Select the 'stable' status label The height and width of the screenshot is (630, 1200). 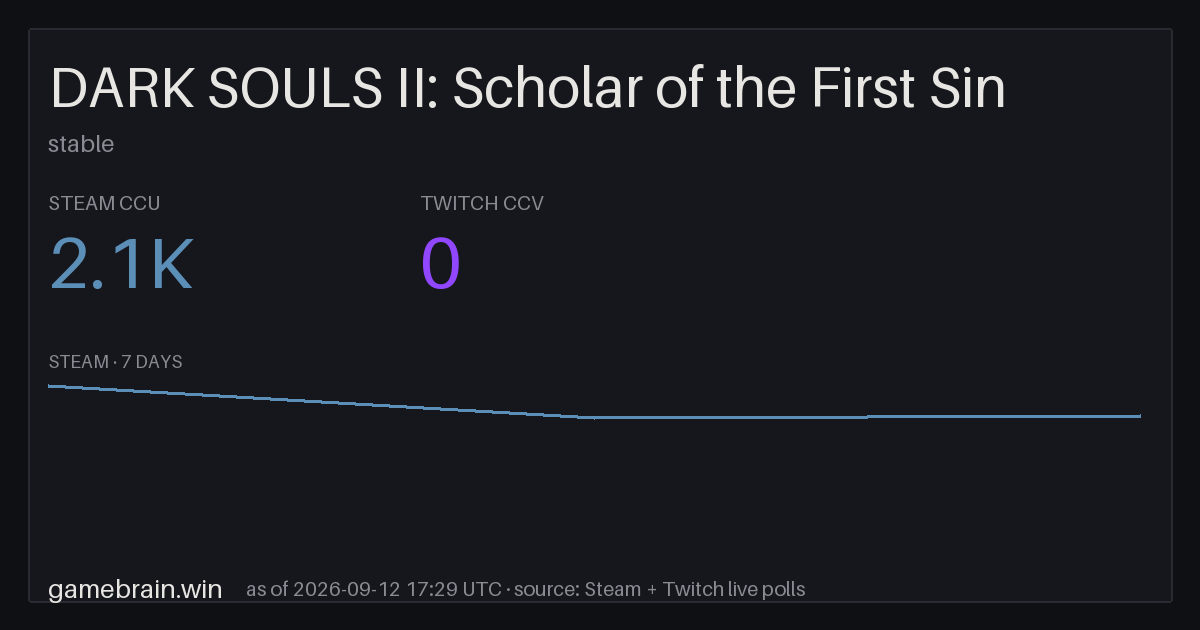click(x=81, y=144)
